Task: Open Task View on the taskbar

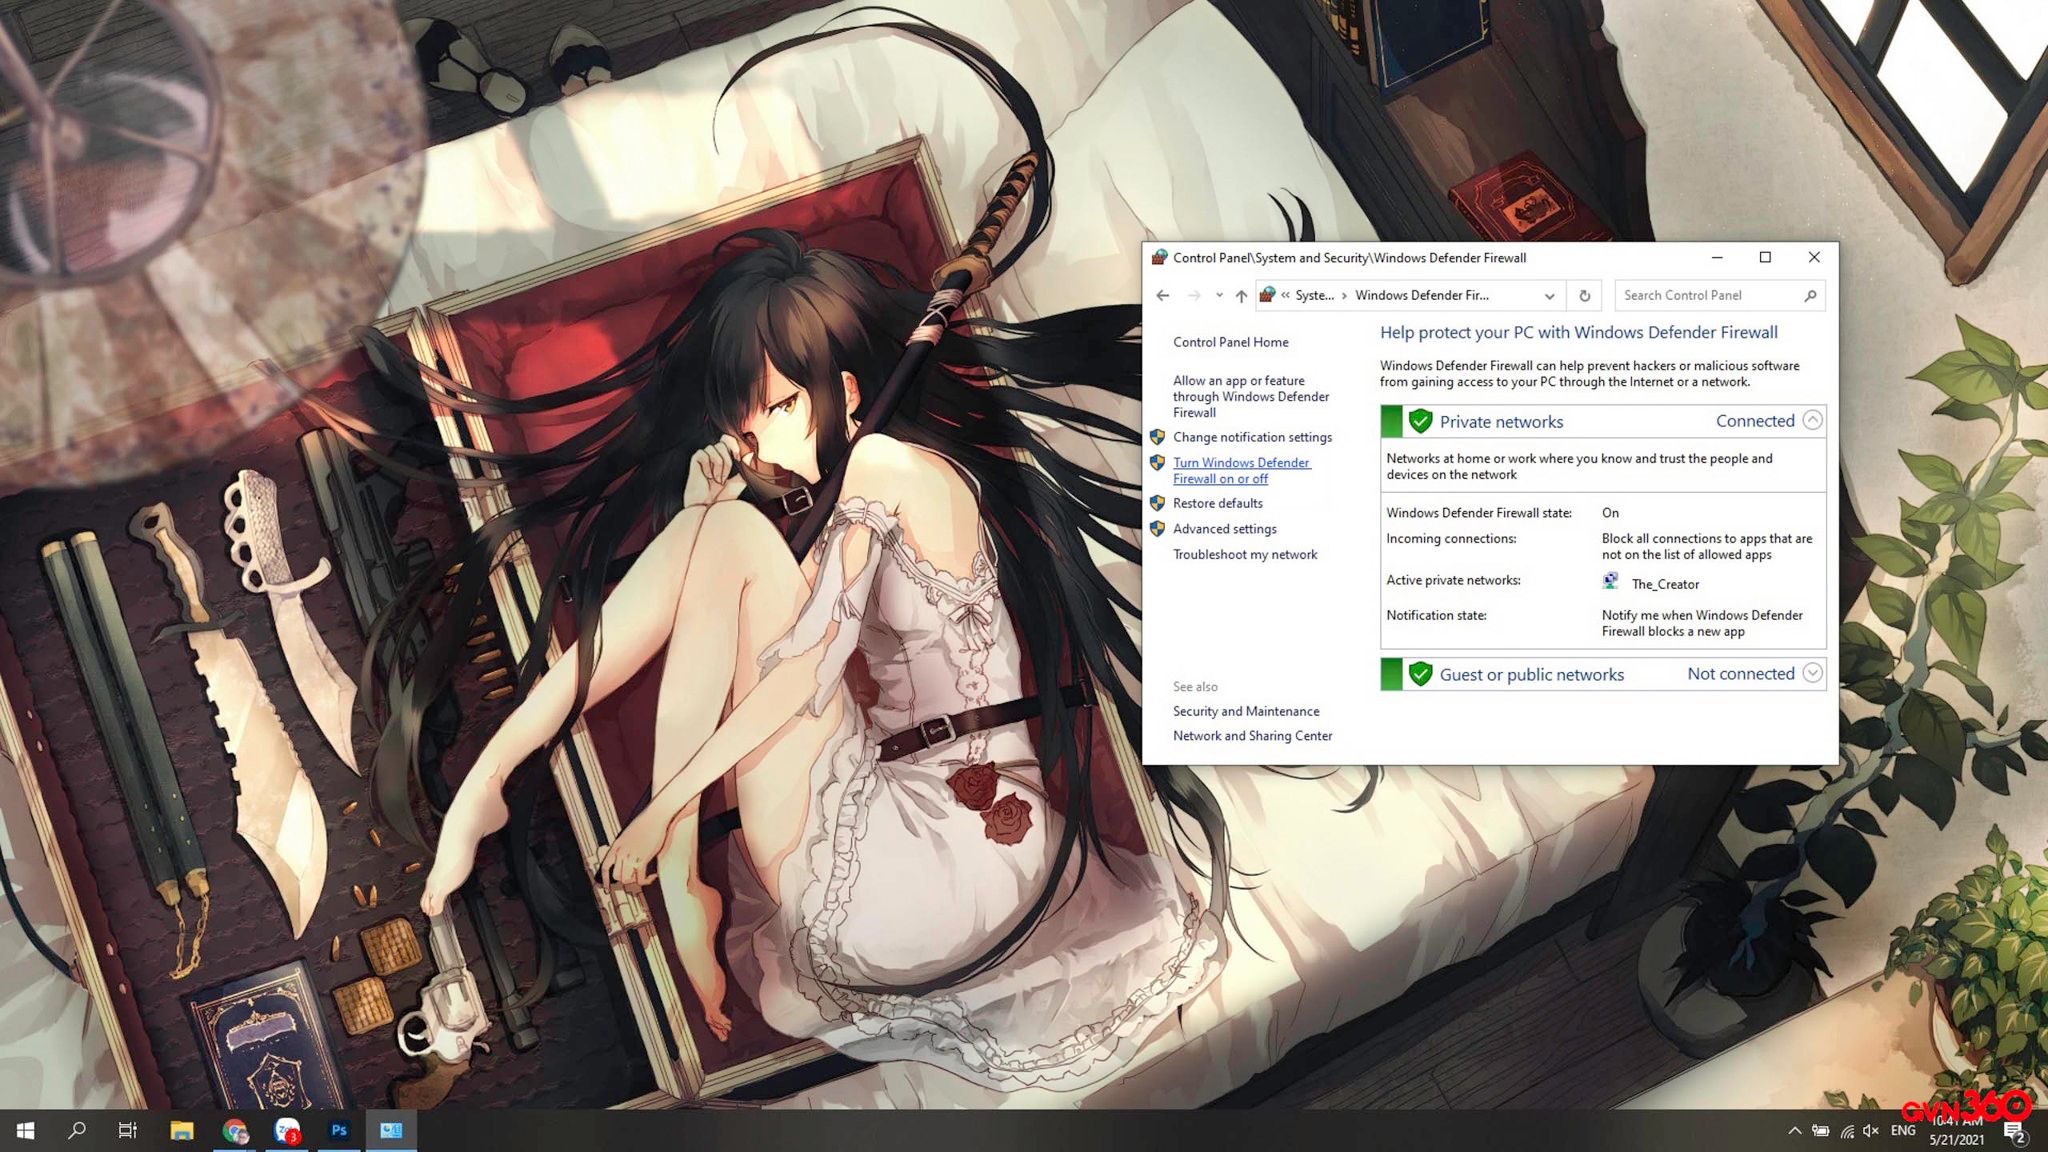Action: click(127, 1131)
